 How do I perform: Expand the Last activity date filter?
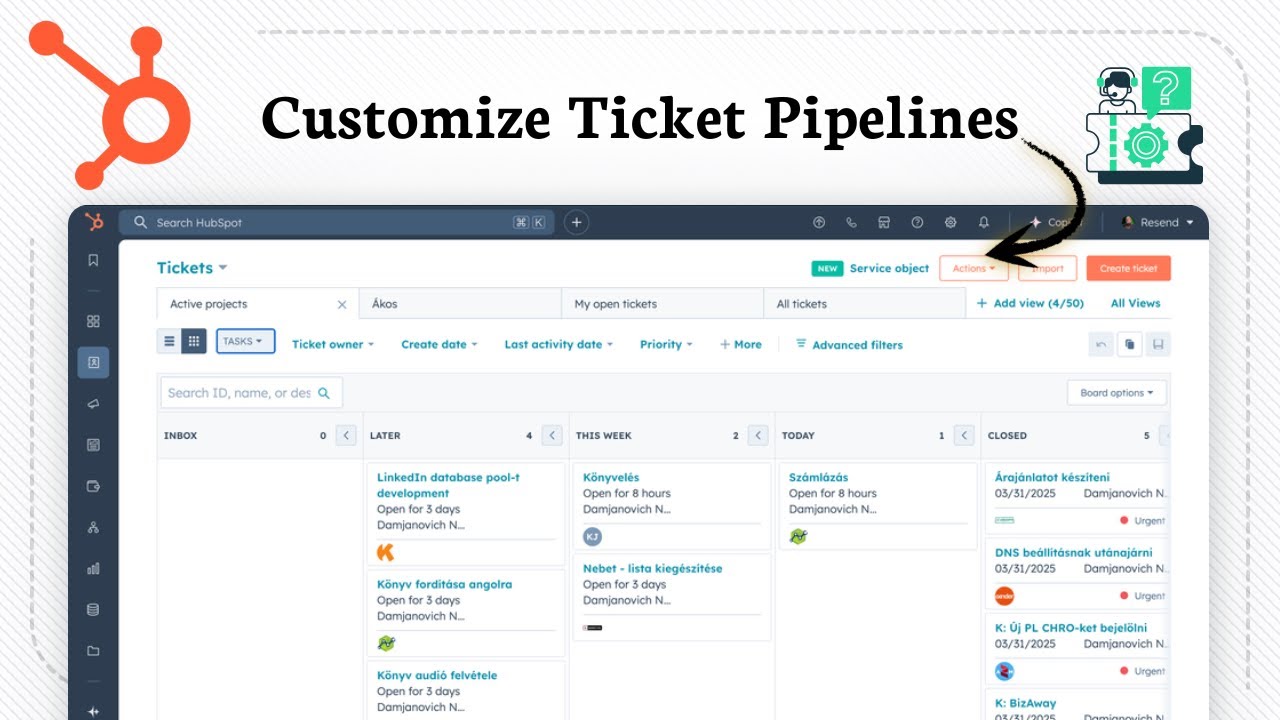tap(559, 344)
